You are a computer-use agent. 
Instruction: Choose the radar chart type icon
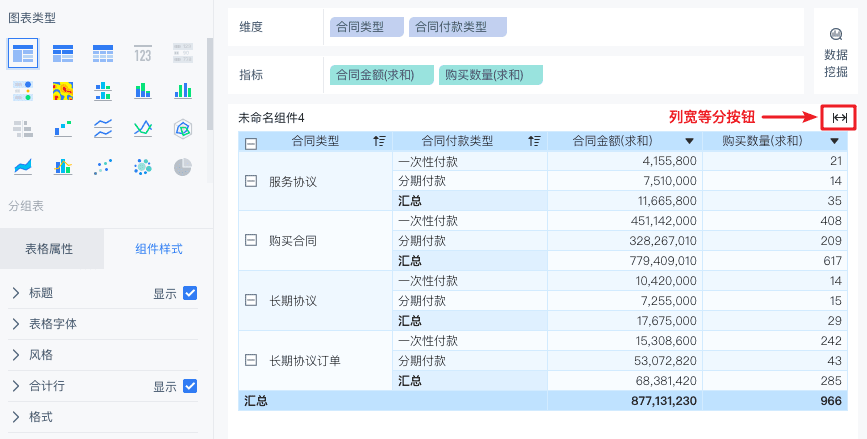(x=183, y=128)
